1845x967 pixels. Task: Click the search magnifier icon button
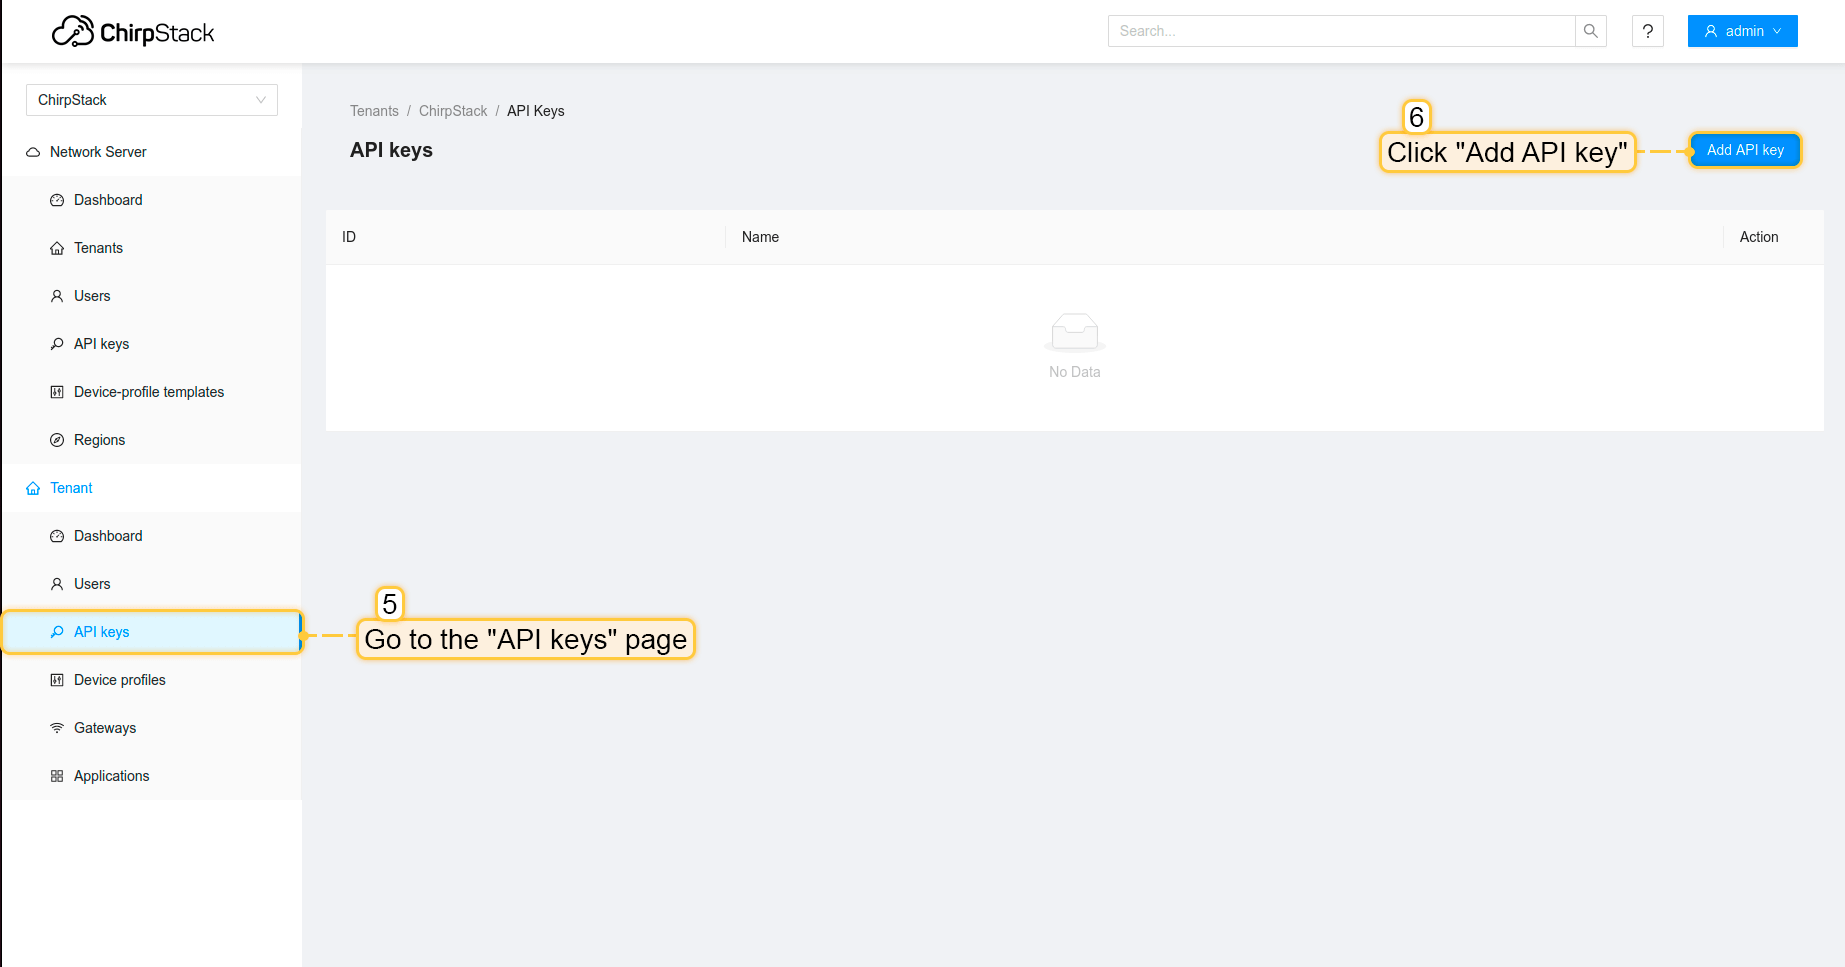(1590, 31)
